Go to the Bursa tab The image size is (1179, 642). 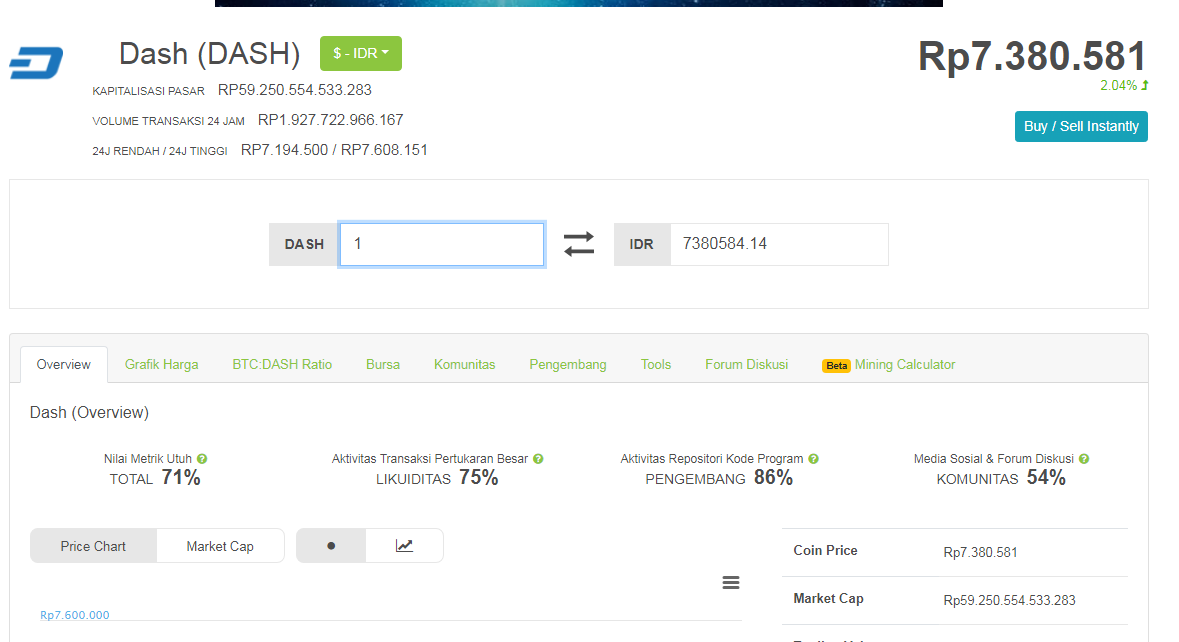coord(383,365)
